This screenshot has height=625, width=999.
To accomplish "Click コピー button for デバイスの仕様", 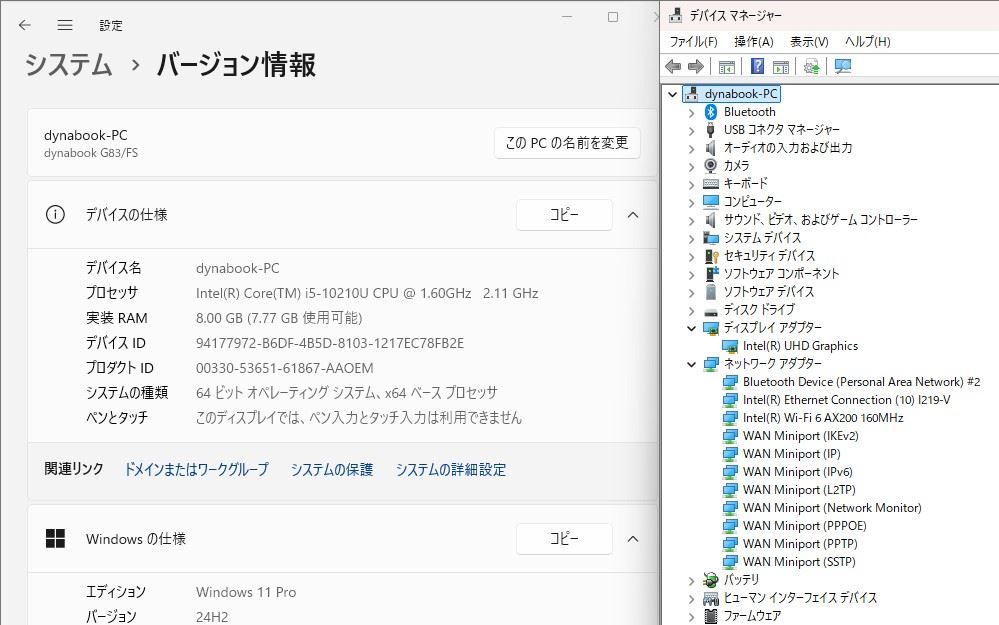I will pyautogui.click(x=564, y=215).
